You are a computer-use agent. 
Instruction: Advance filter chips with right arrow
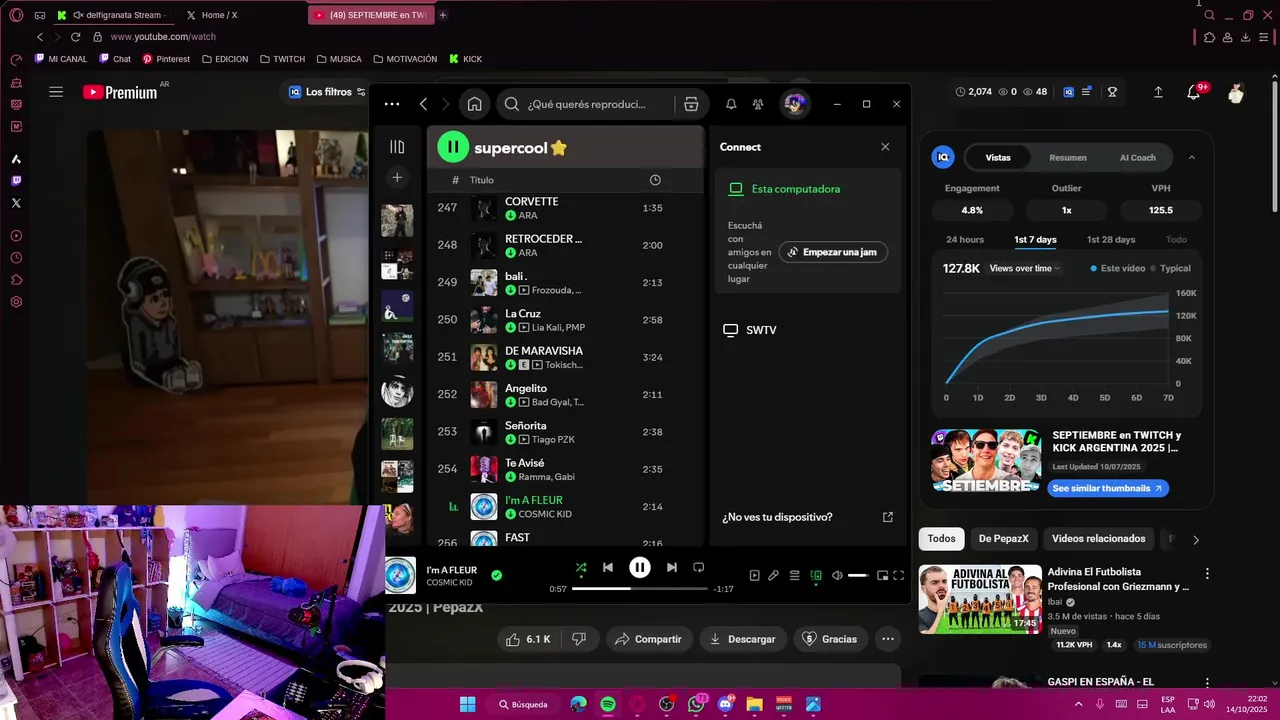pos(1195,540)
